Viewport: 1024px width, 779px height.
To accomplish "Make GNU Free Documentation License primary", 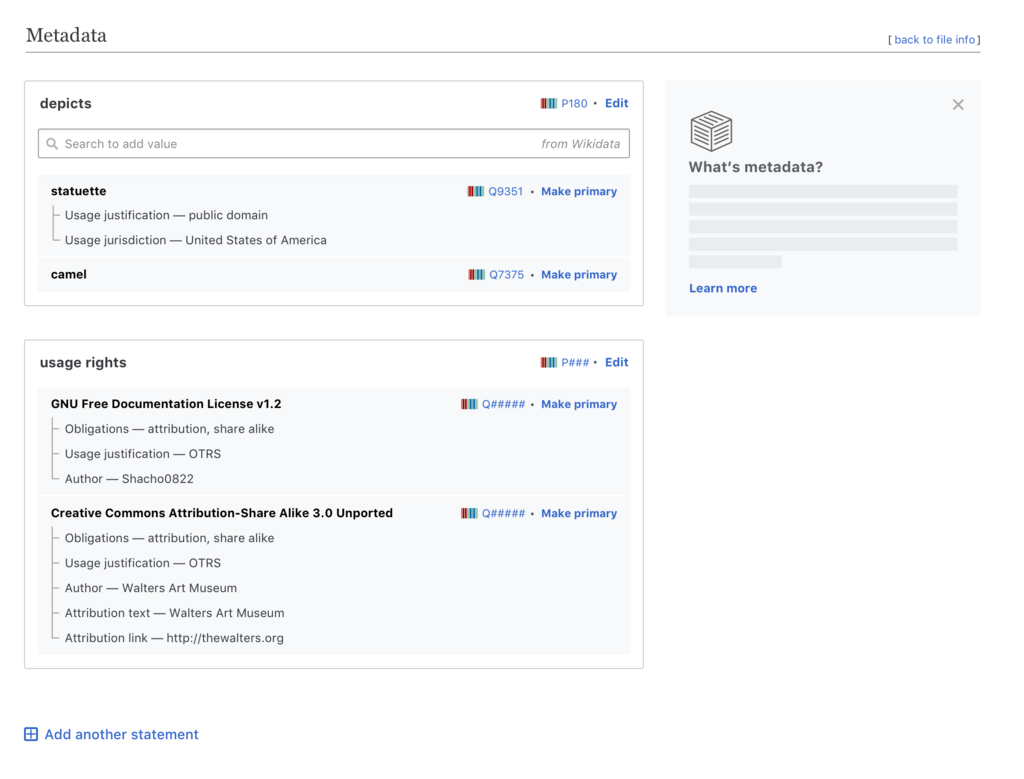I will [579, 404].
